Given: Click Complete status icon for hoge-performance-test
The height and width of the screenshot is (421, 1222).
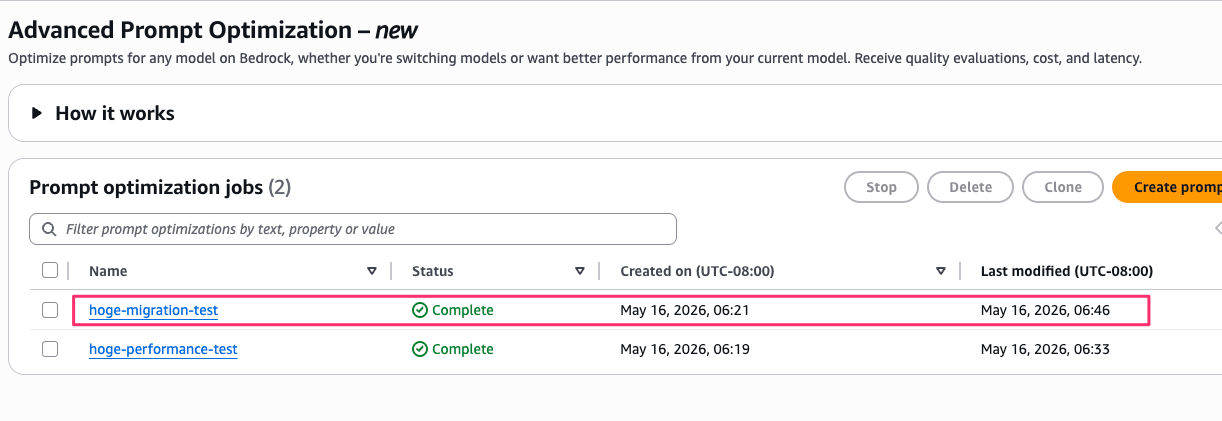Looking at the screenshot, I should tap(420, 349).
